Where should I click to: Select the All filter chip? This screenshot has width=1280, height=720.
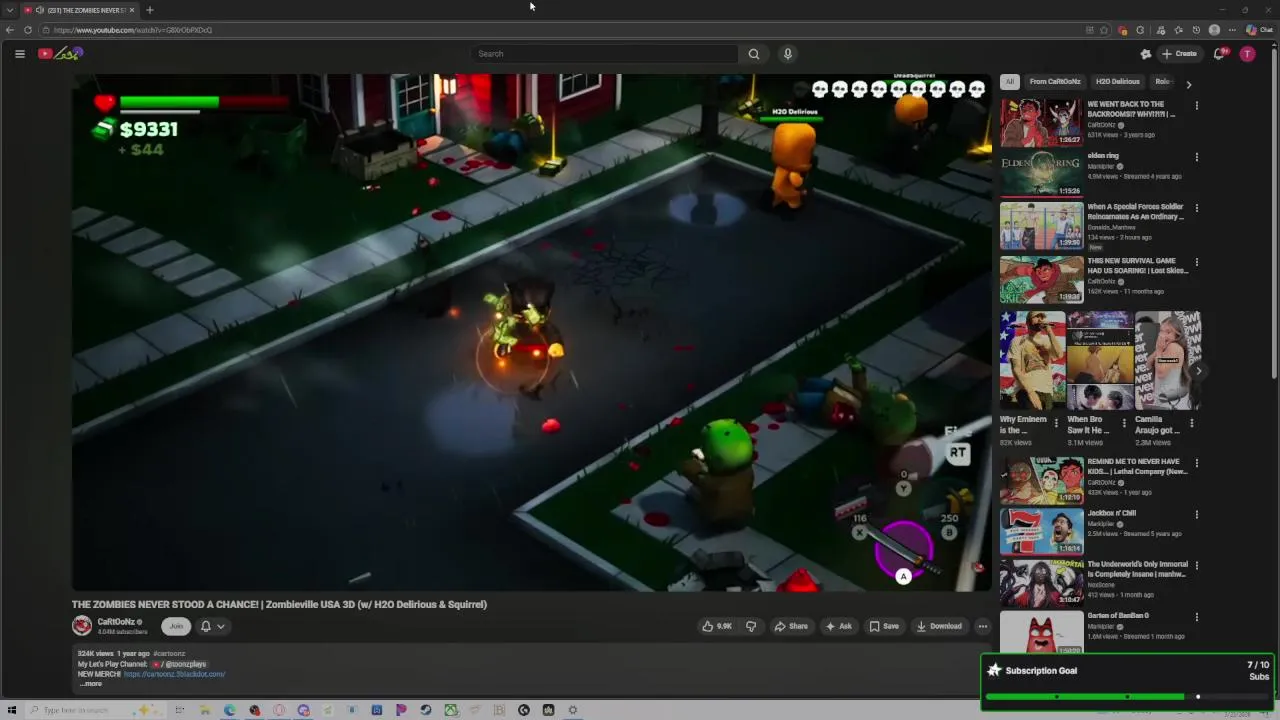[x=1009, y=82]
